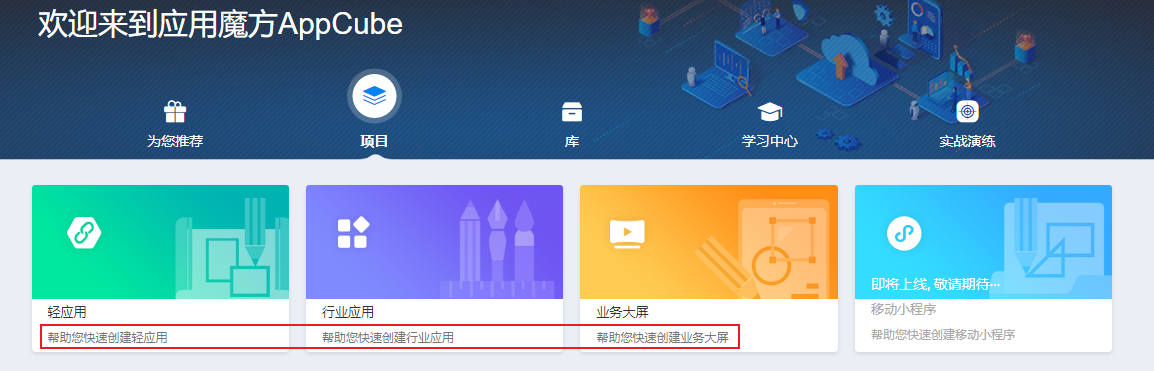Screen dimensions: 1154x371
Task: Open the 库 tab
Action: [x=572, y=141]
